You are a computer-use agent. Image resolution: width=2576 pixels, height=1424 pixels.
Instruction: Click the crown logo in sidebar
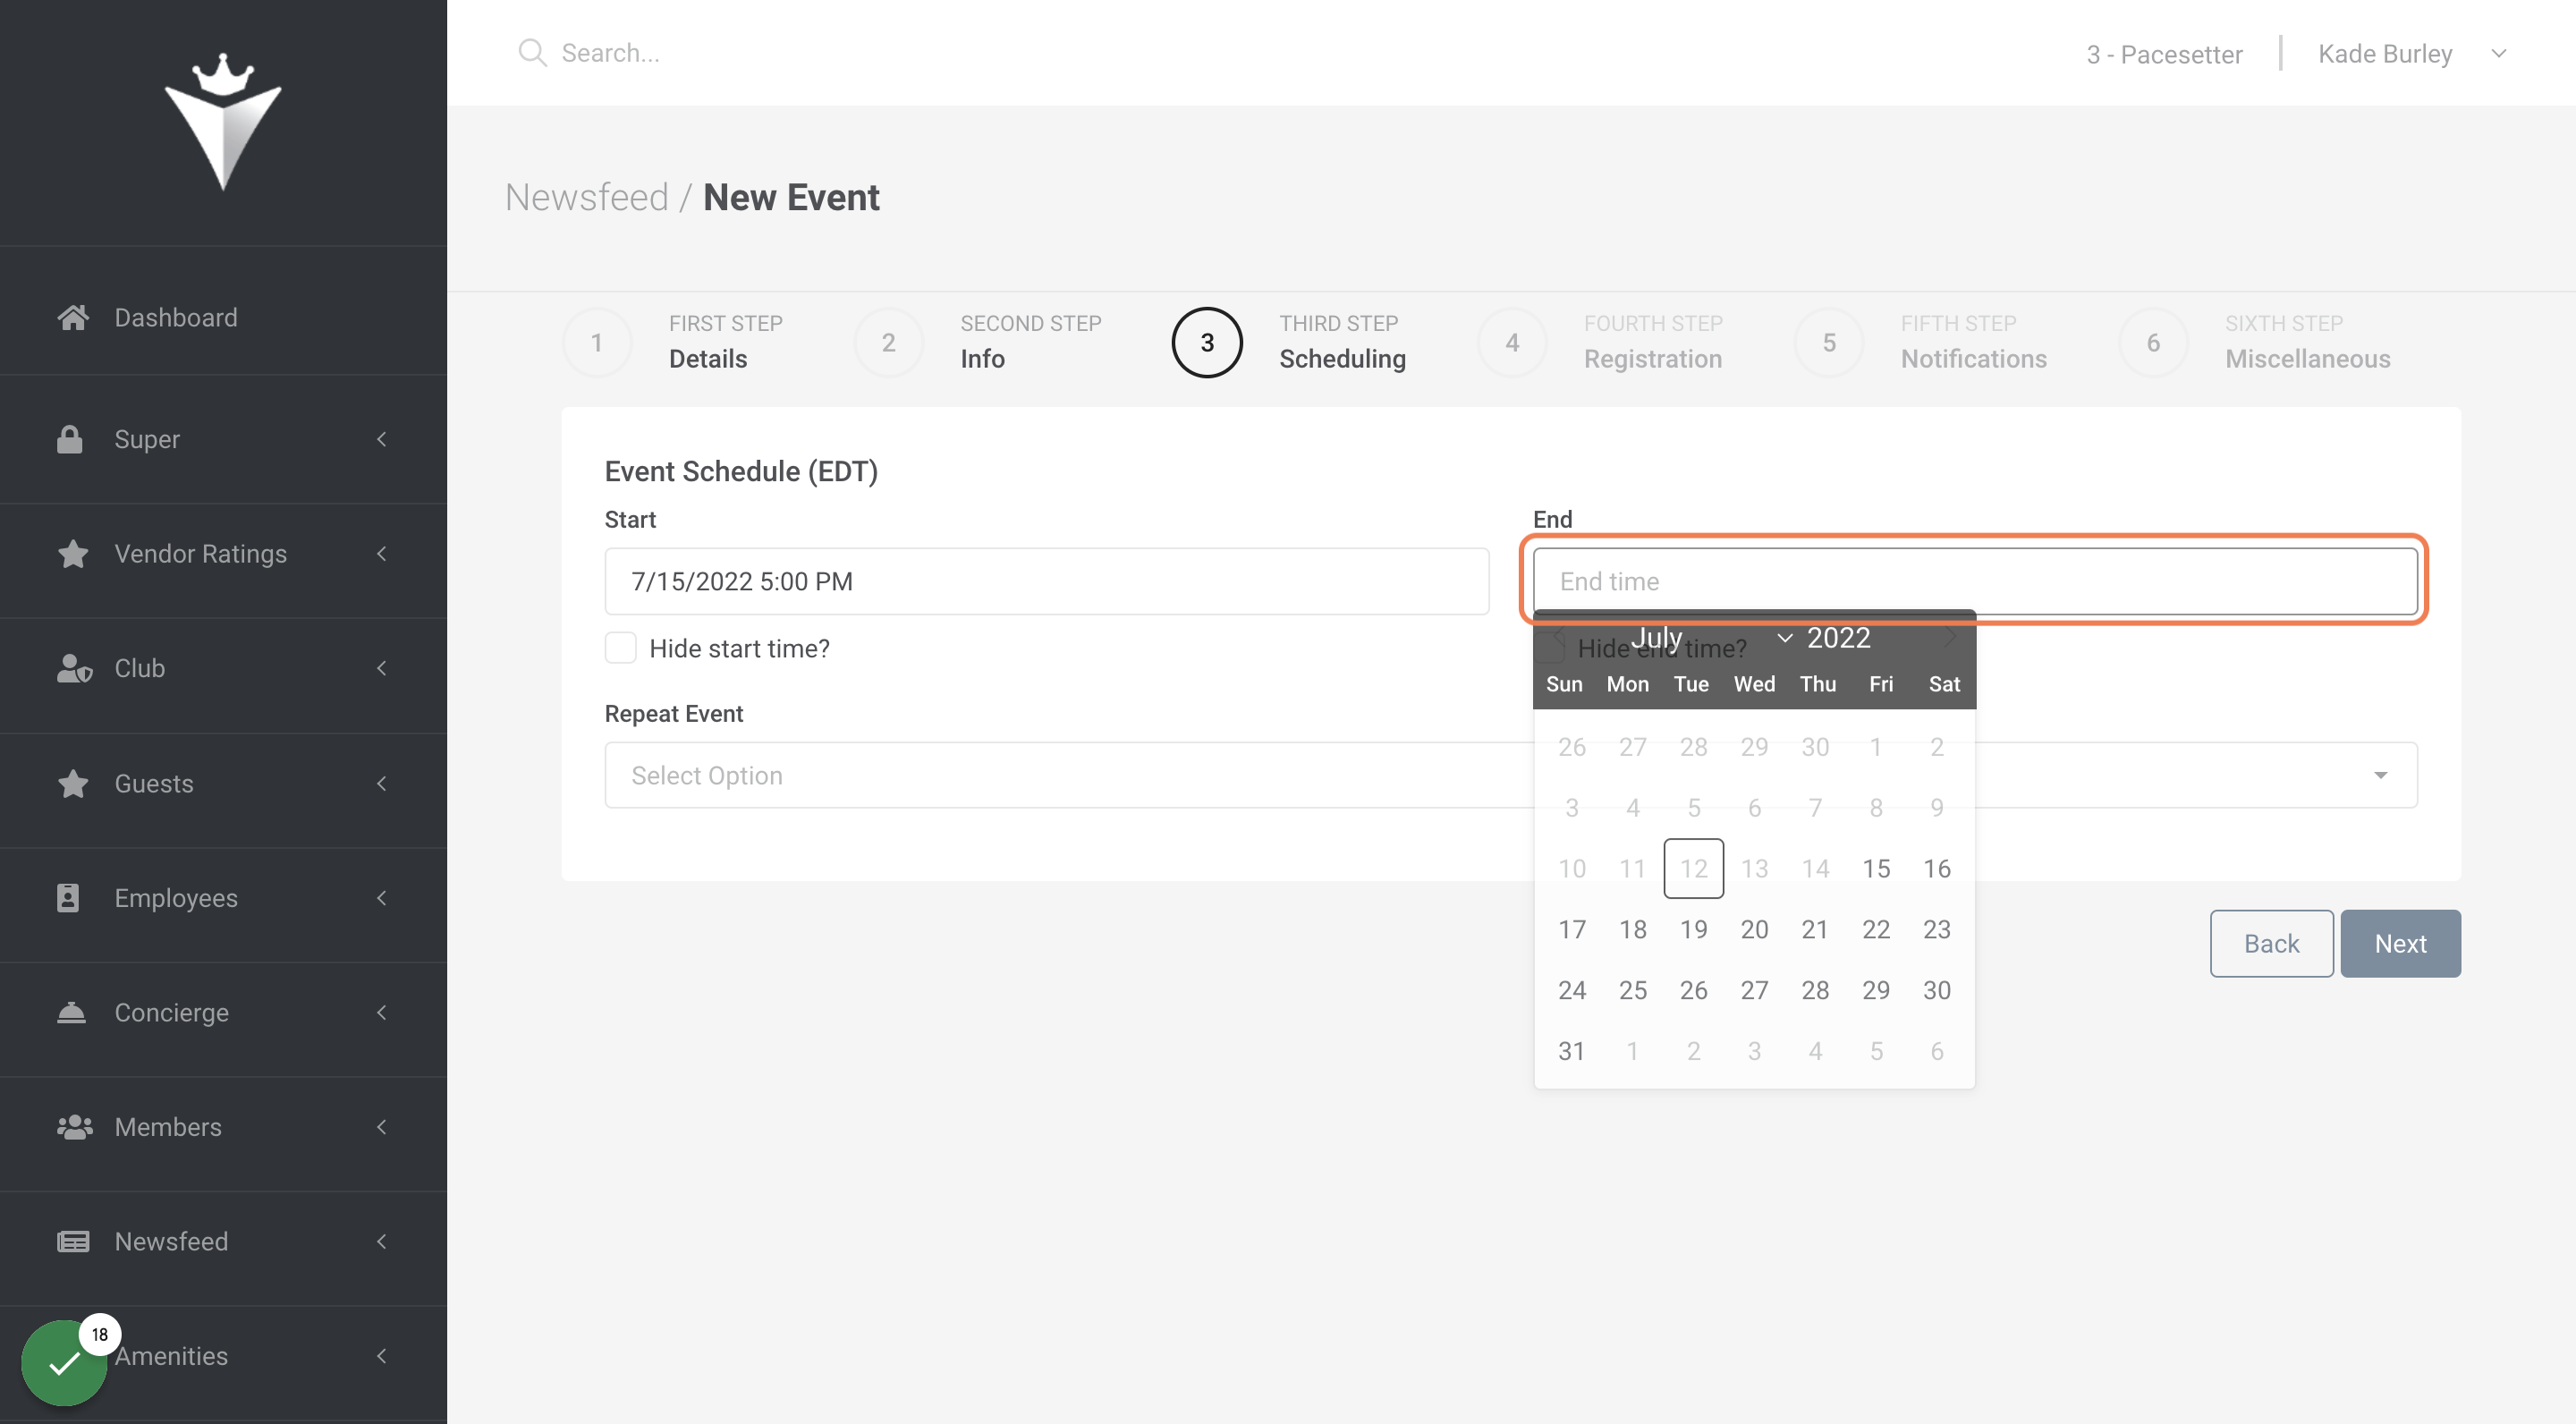(223, 121)
